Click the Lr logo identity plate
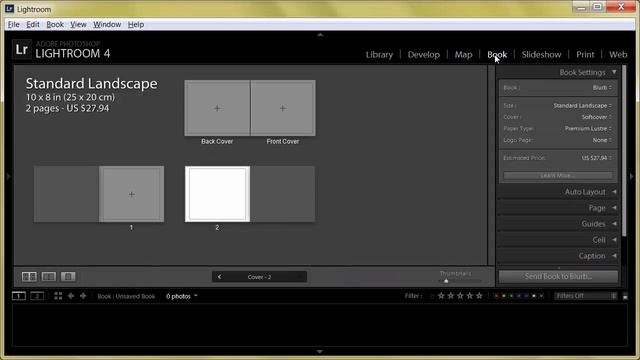The width and height of the screenshot is (640, 360). 22,49
